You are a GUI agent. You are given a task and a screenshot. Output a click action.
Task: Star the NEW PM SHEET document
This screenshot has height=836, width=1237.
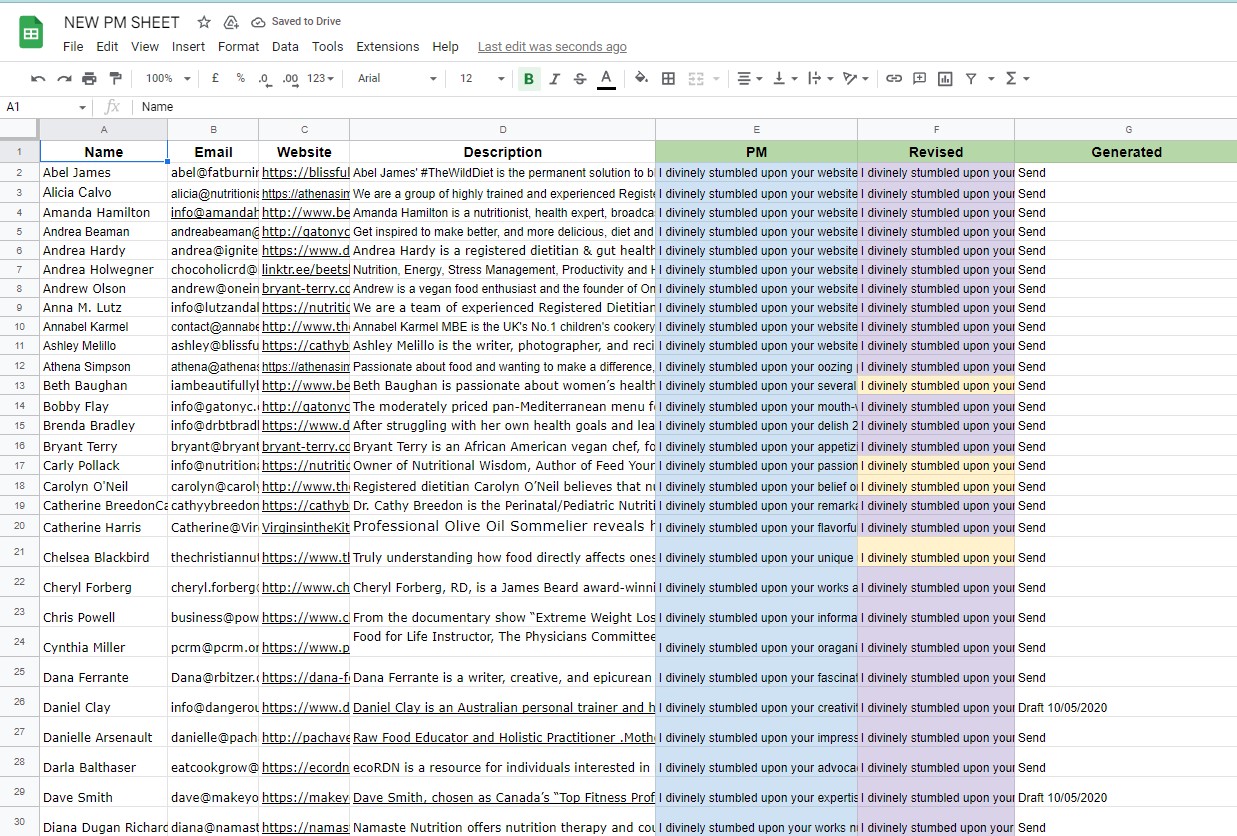[x=204, y=22]
